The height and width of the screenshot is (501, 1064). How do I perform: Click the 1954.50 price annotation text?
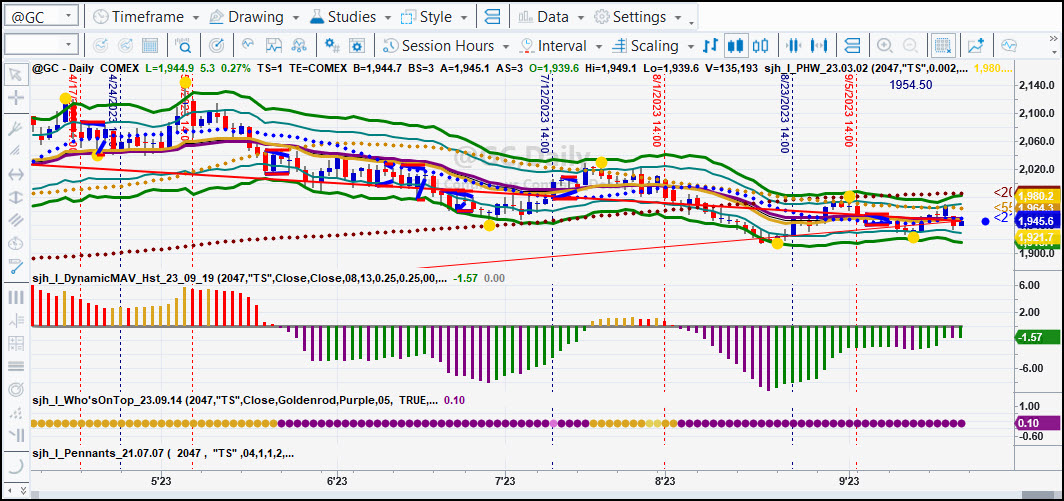[x=910, y=84]
